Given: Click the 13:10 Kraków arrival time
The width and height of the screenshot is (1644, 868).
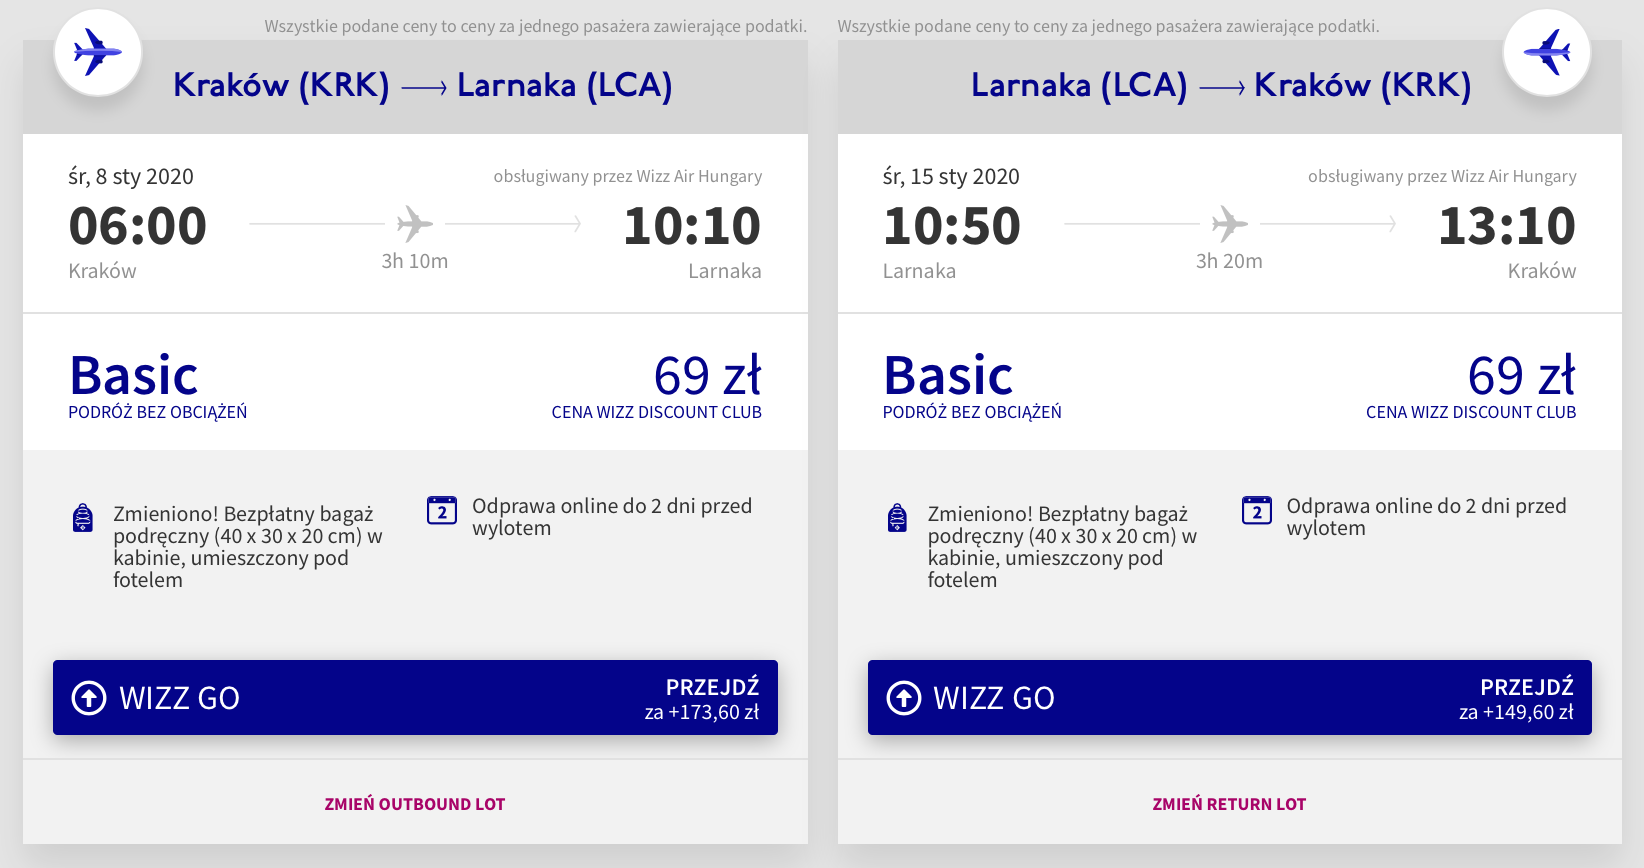Looking at the screenshot, I should click(1506, 226).
